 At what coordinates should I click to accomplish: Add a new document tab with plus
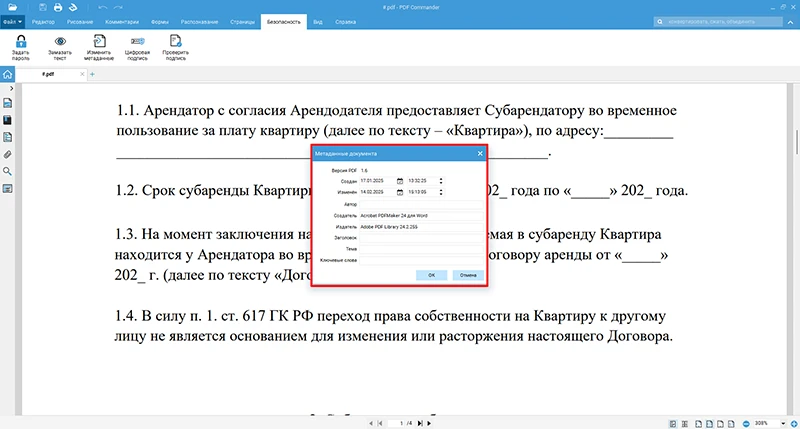[x=92, y=74]
